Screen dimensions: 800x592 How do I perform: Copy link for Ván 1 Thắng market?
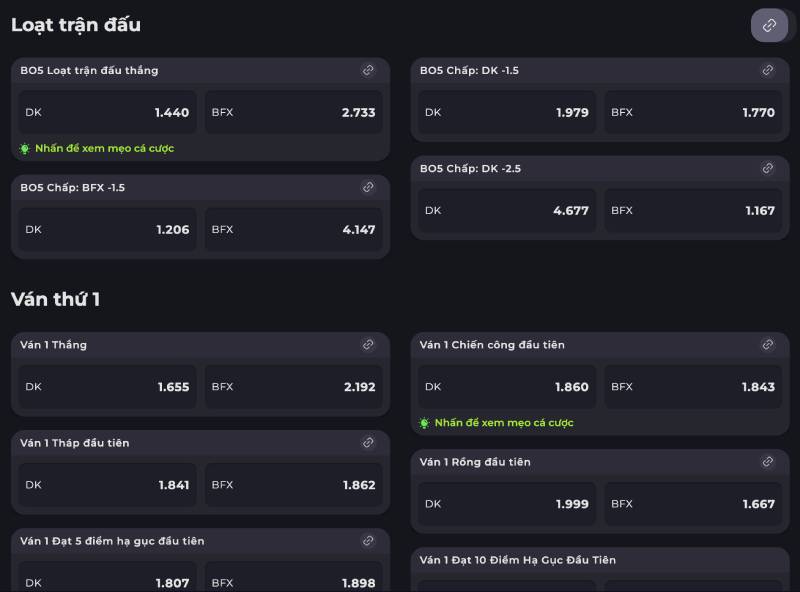point(368,344)
